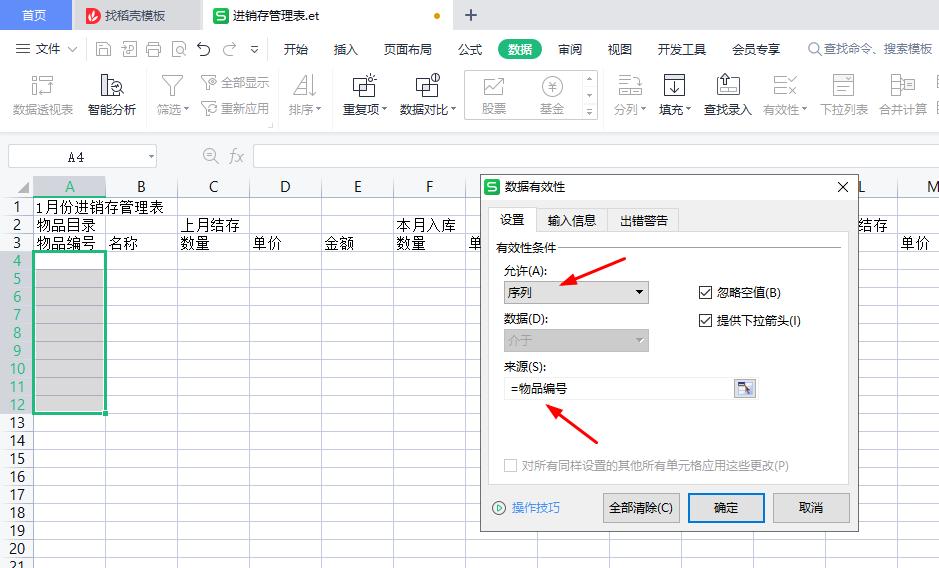Select column C header
Viewport: 939px width, 568px height.
pyautogui.click(x=213, y=187)
